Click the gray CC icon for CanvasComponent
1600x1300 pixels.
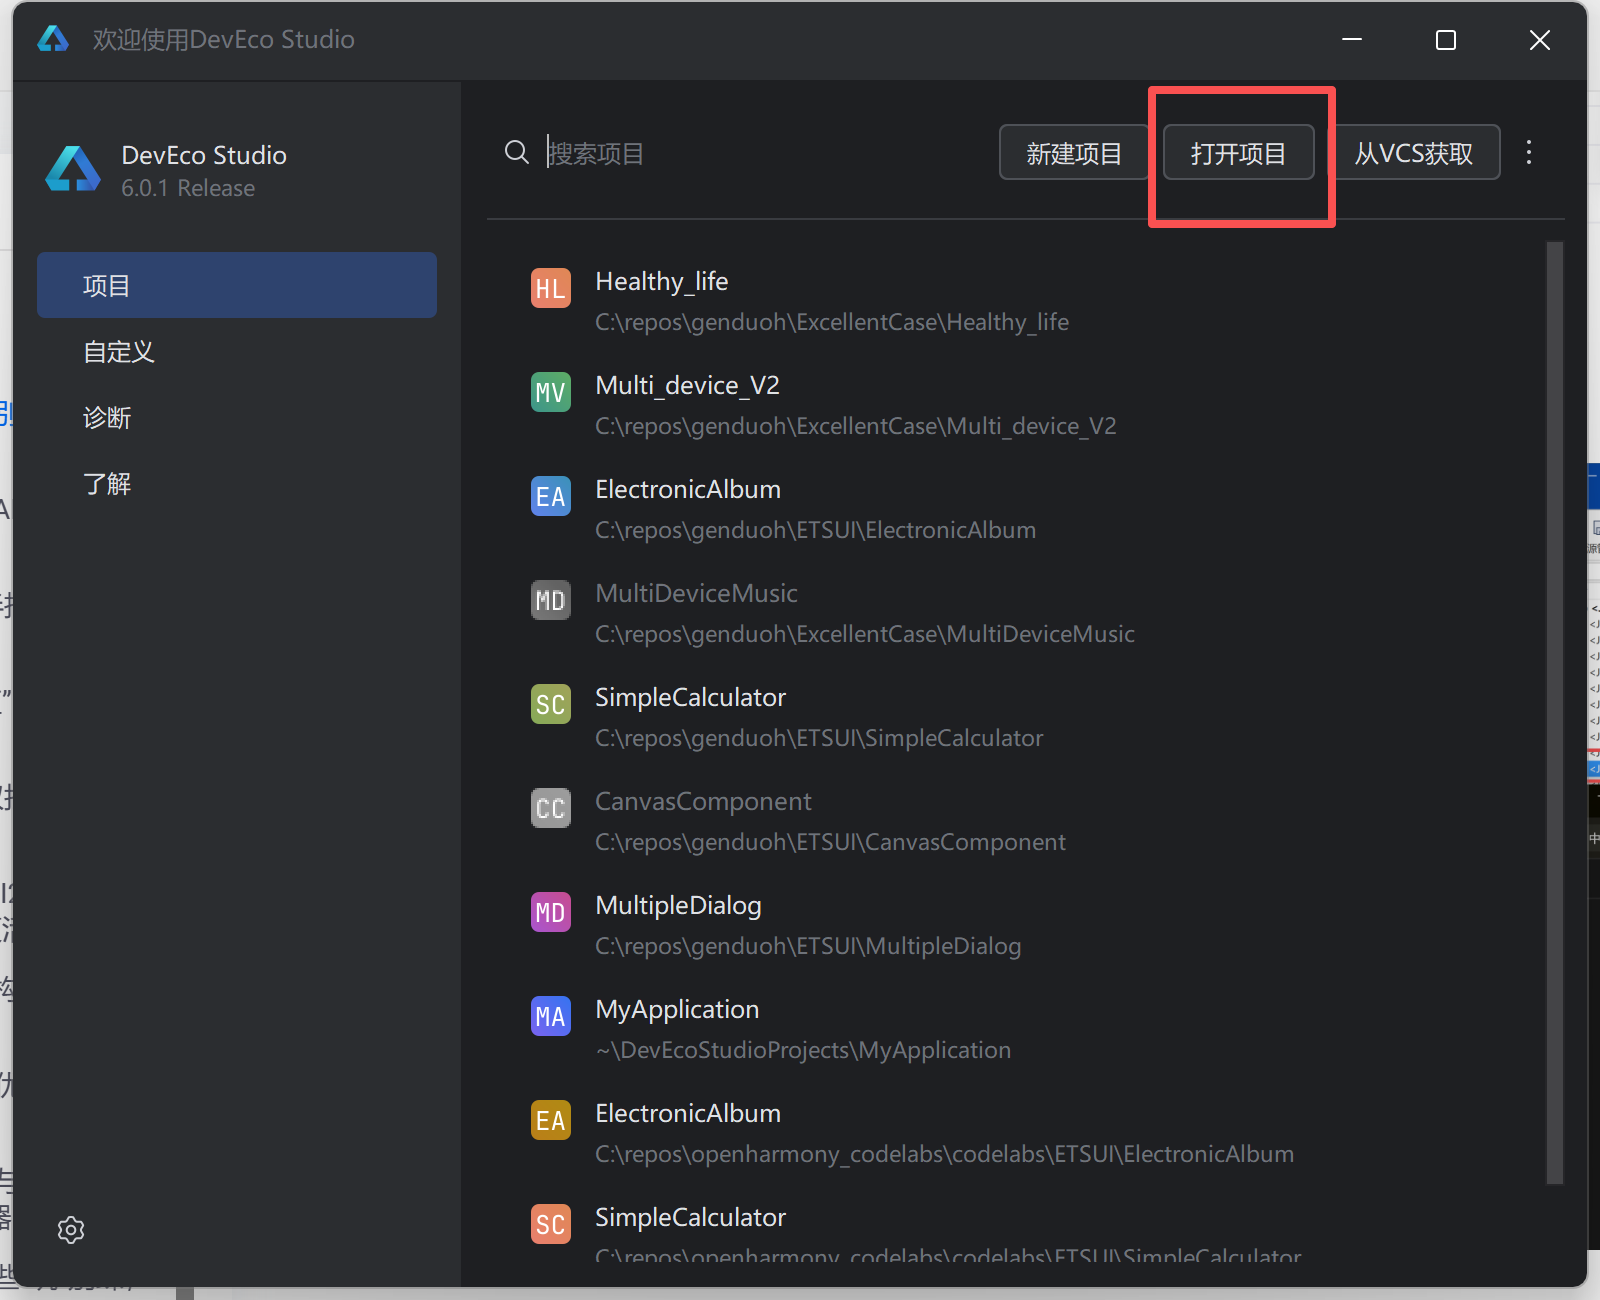(550, 808)
